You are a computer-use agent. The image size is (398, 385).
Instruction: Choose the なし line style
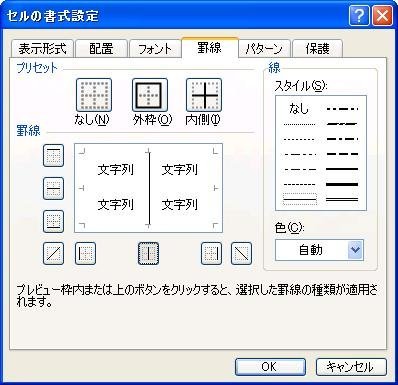(x=299, y=108)
